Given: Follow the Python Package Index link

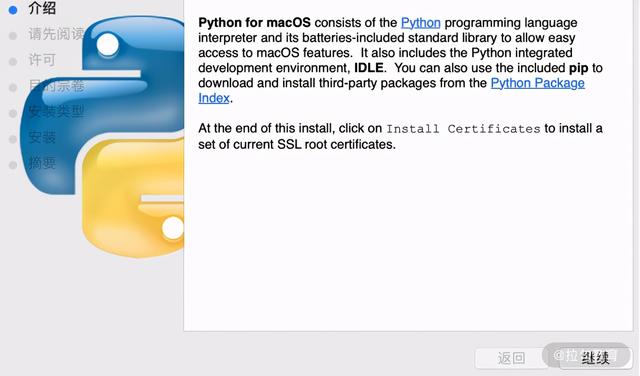Looking at the screenshot, I should (x=538, y=83).
